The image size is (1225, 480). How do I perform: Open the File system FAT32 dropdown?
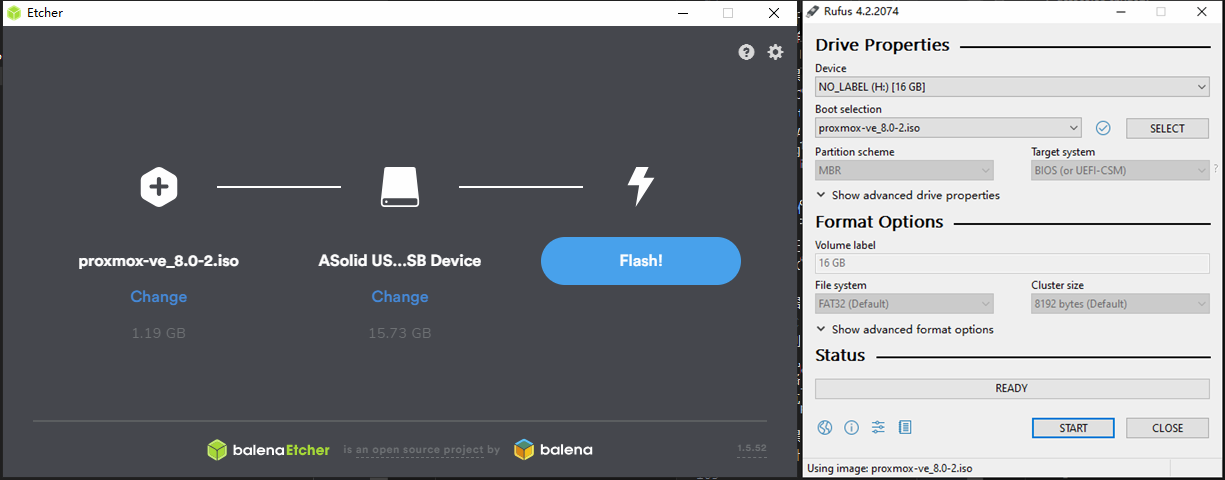pyautogui.click(x=904, y=303)
